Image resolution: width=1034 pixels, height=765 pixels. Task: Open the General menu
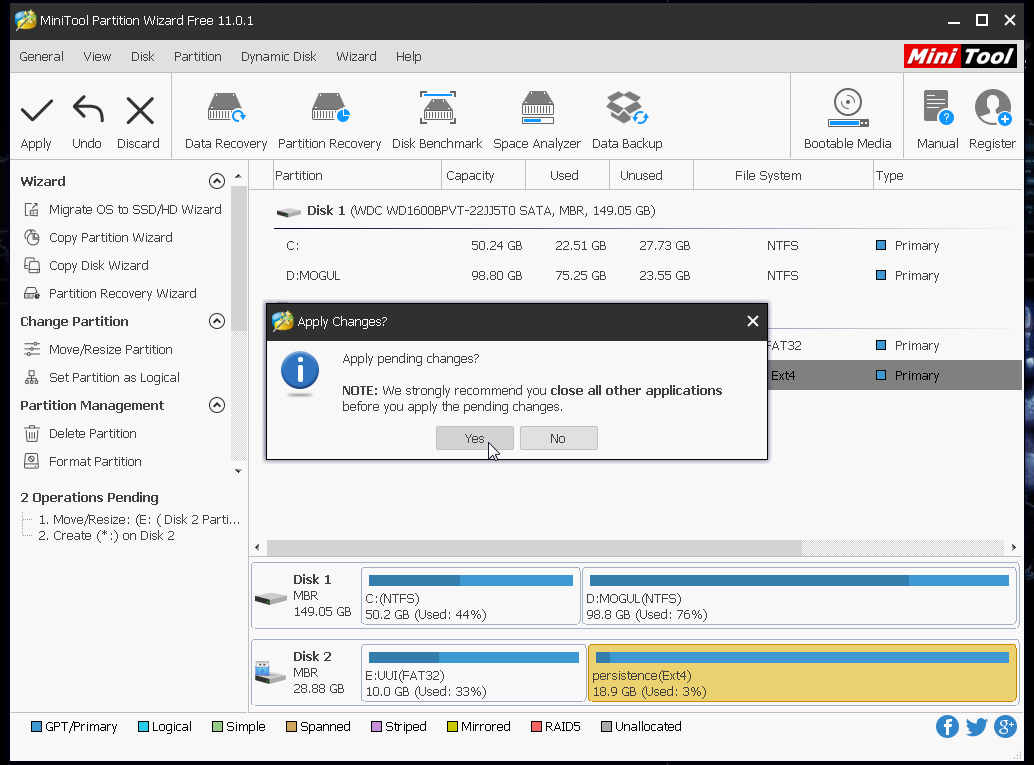tap(42, 57)
